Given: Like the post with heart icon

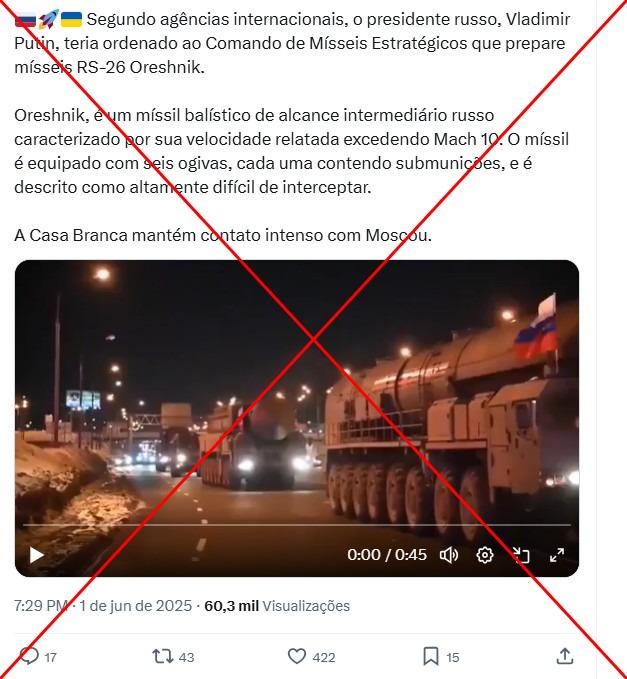Looking at the screenshot, I should click(297, 656).
